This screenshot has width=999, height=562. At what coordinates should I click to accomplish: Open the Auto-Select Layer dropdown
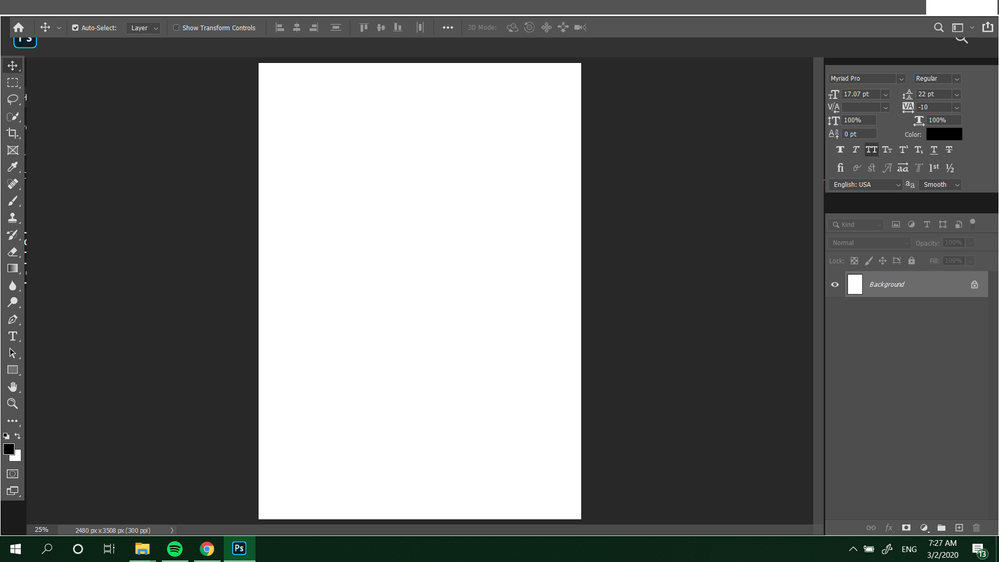pyautogui.click(x=143, y=28)
